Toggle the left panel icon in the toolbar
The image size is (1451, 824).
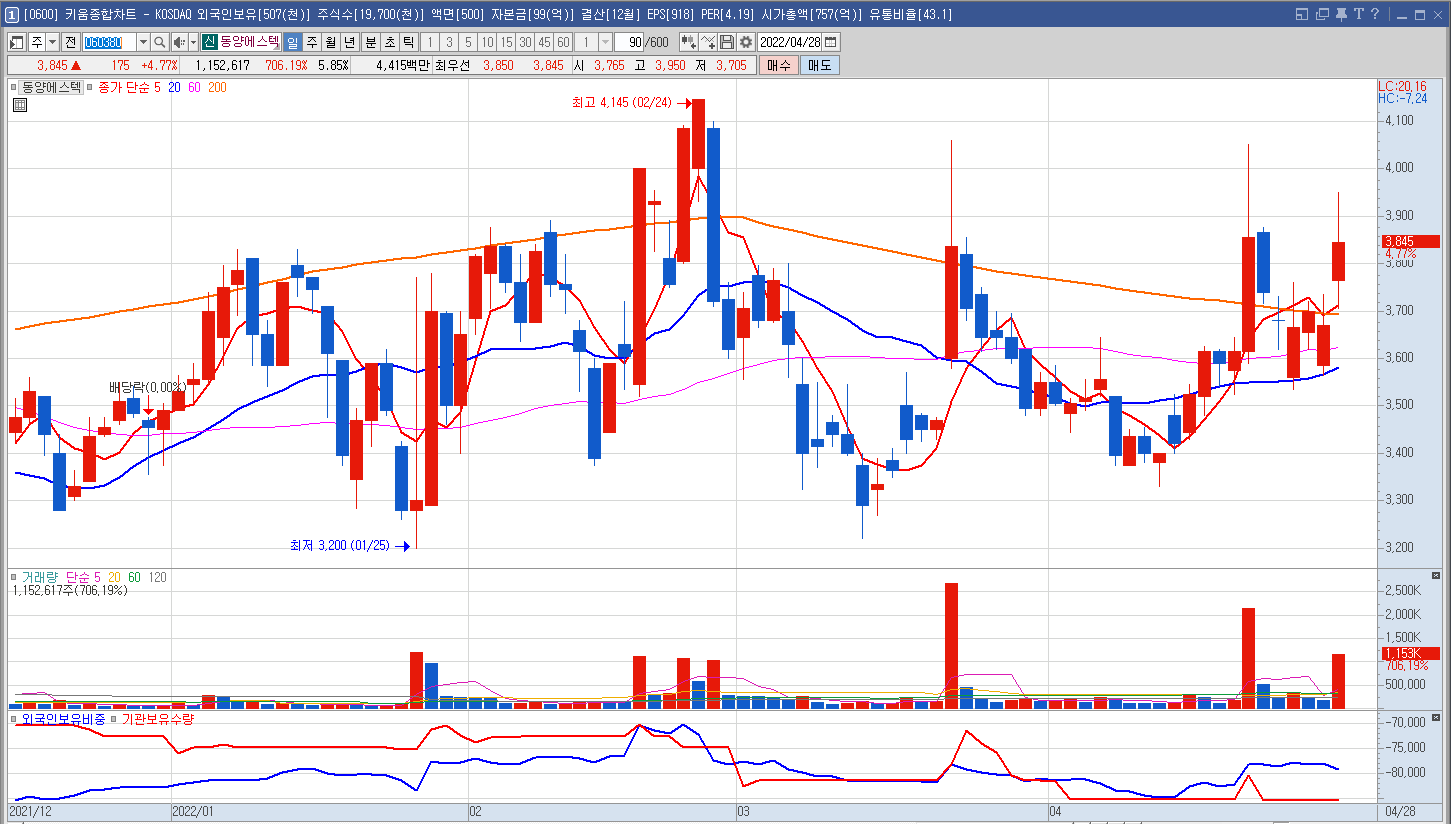coord(16,42)
